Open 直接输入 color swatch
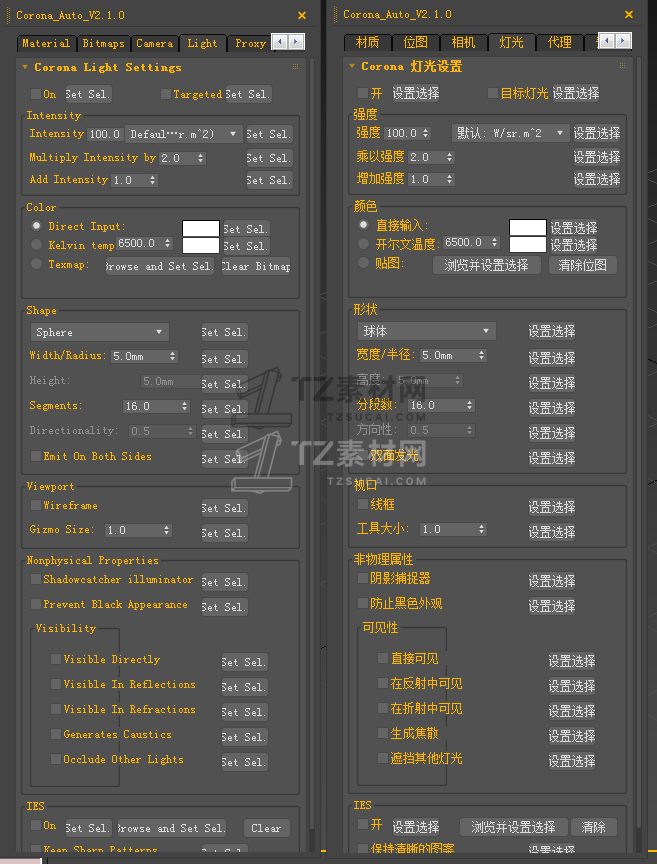The height and width of the screenshot is (864, 657). tap(527, 227)
